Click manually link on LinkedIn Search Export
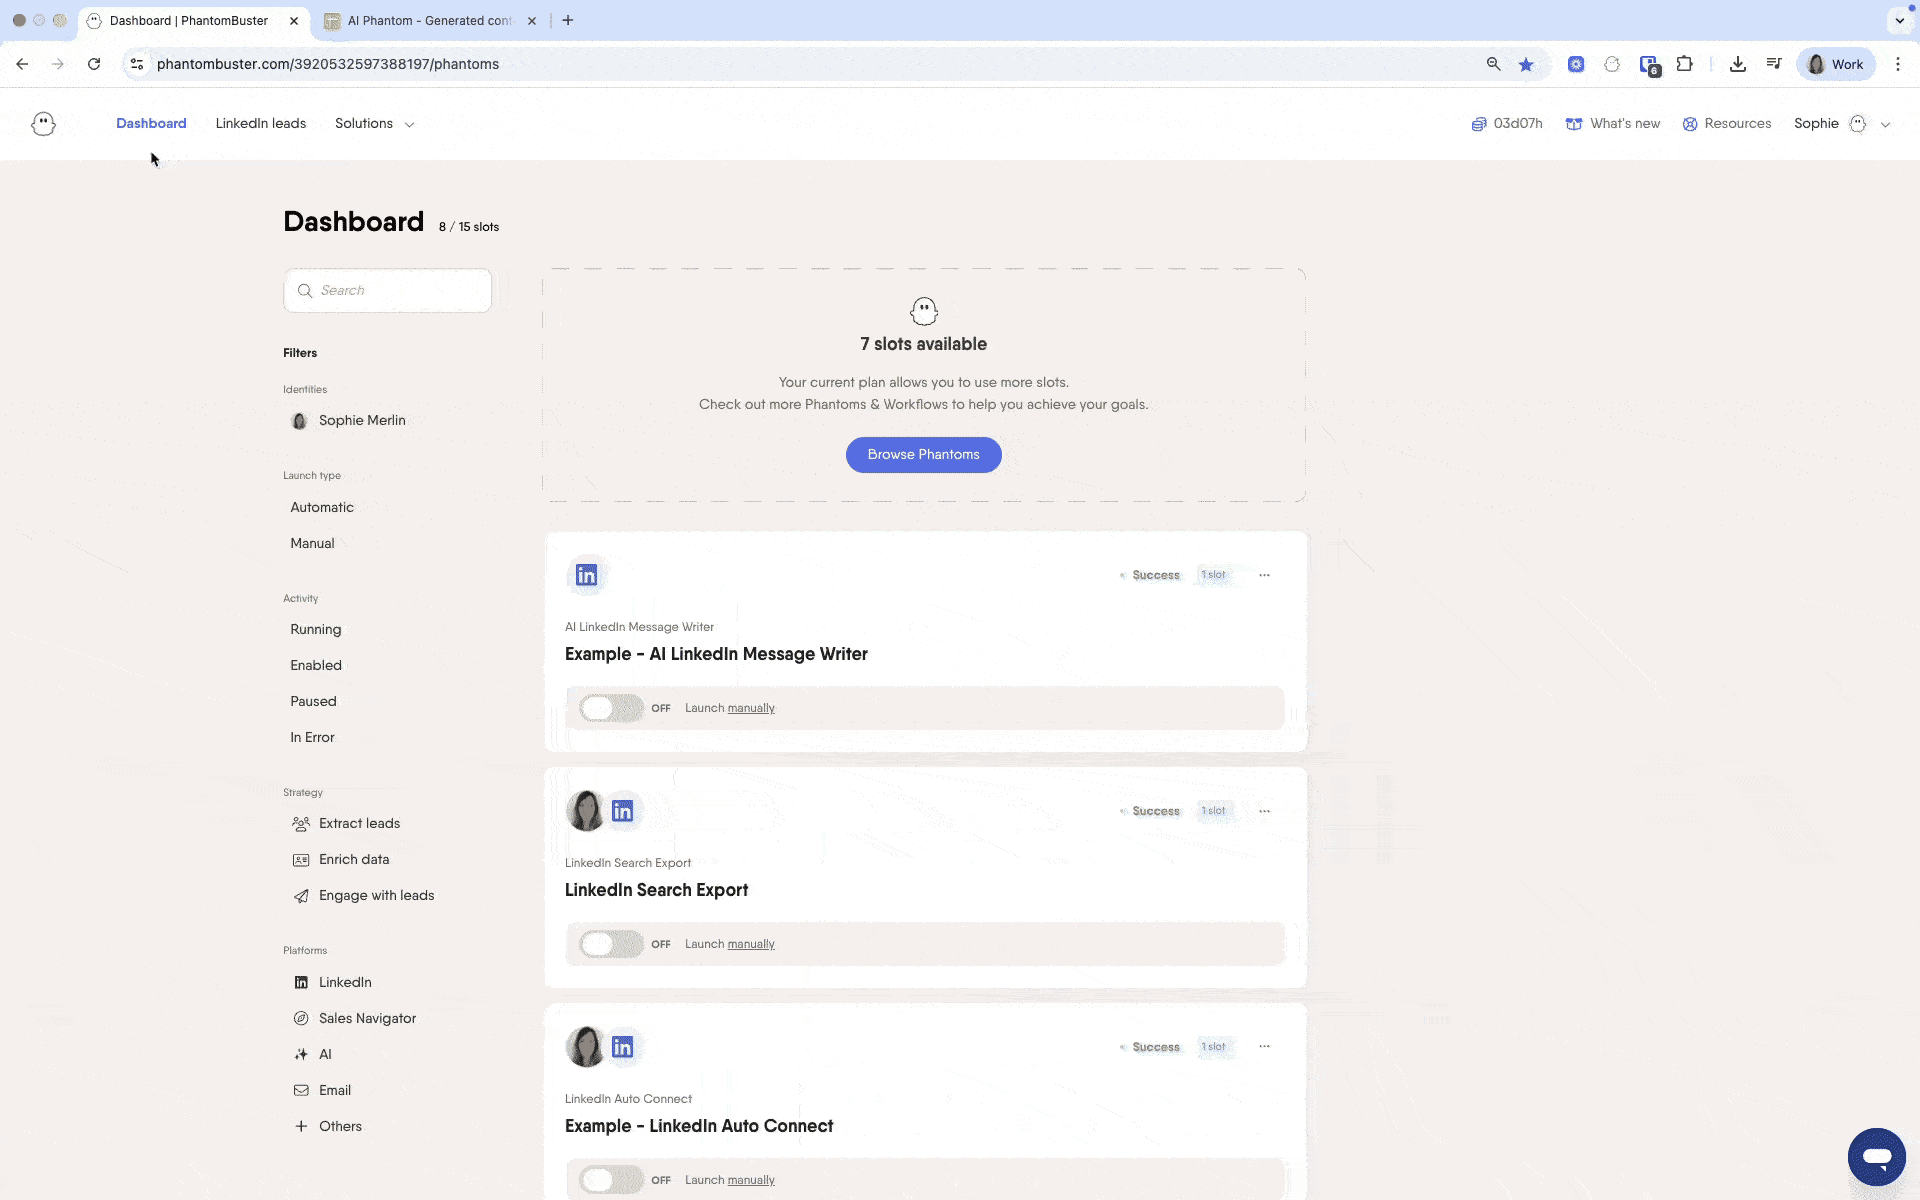 pos(751,944)
